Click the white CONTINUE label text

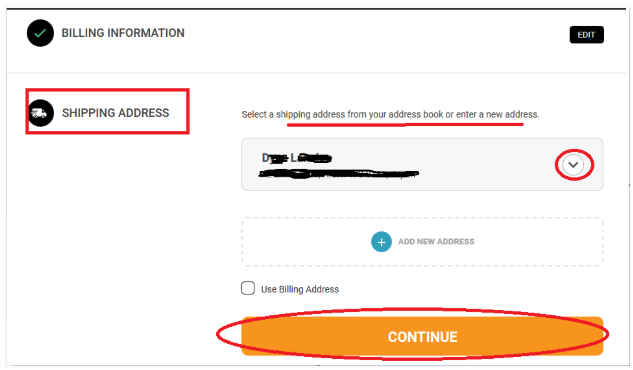(x=423, y=337)
